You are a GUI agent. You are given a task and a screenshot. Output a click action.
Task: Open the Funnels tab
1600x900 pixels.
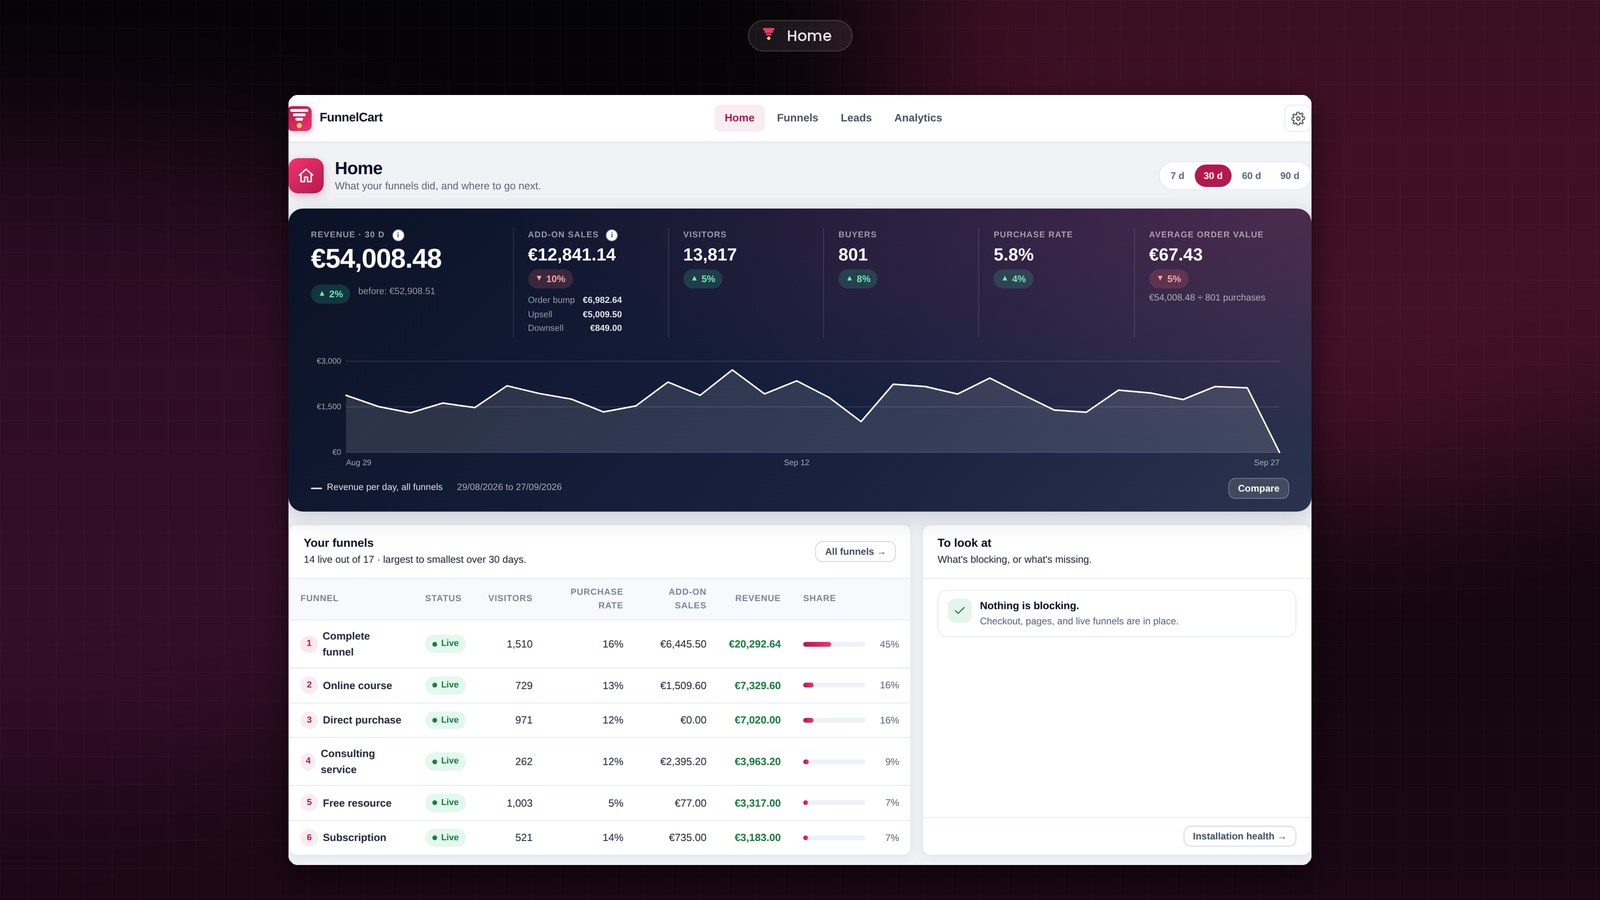point(797,118)
